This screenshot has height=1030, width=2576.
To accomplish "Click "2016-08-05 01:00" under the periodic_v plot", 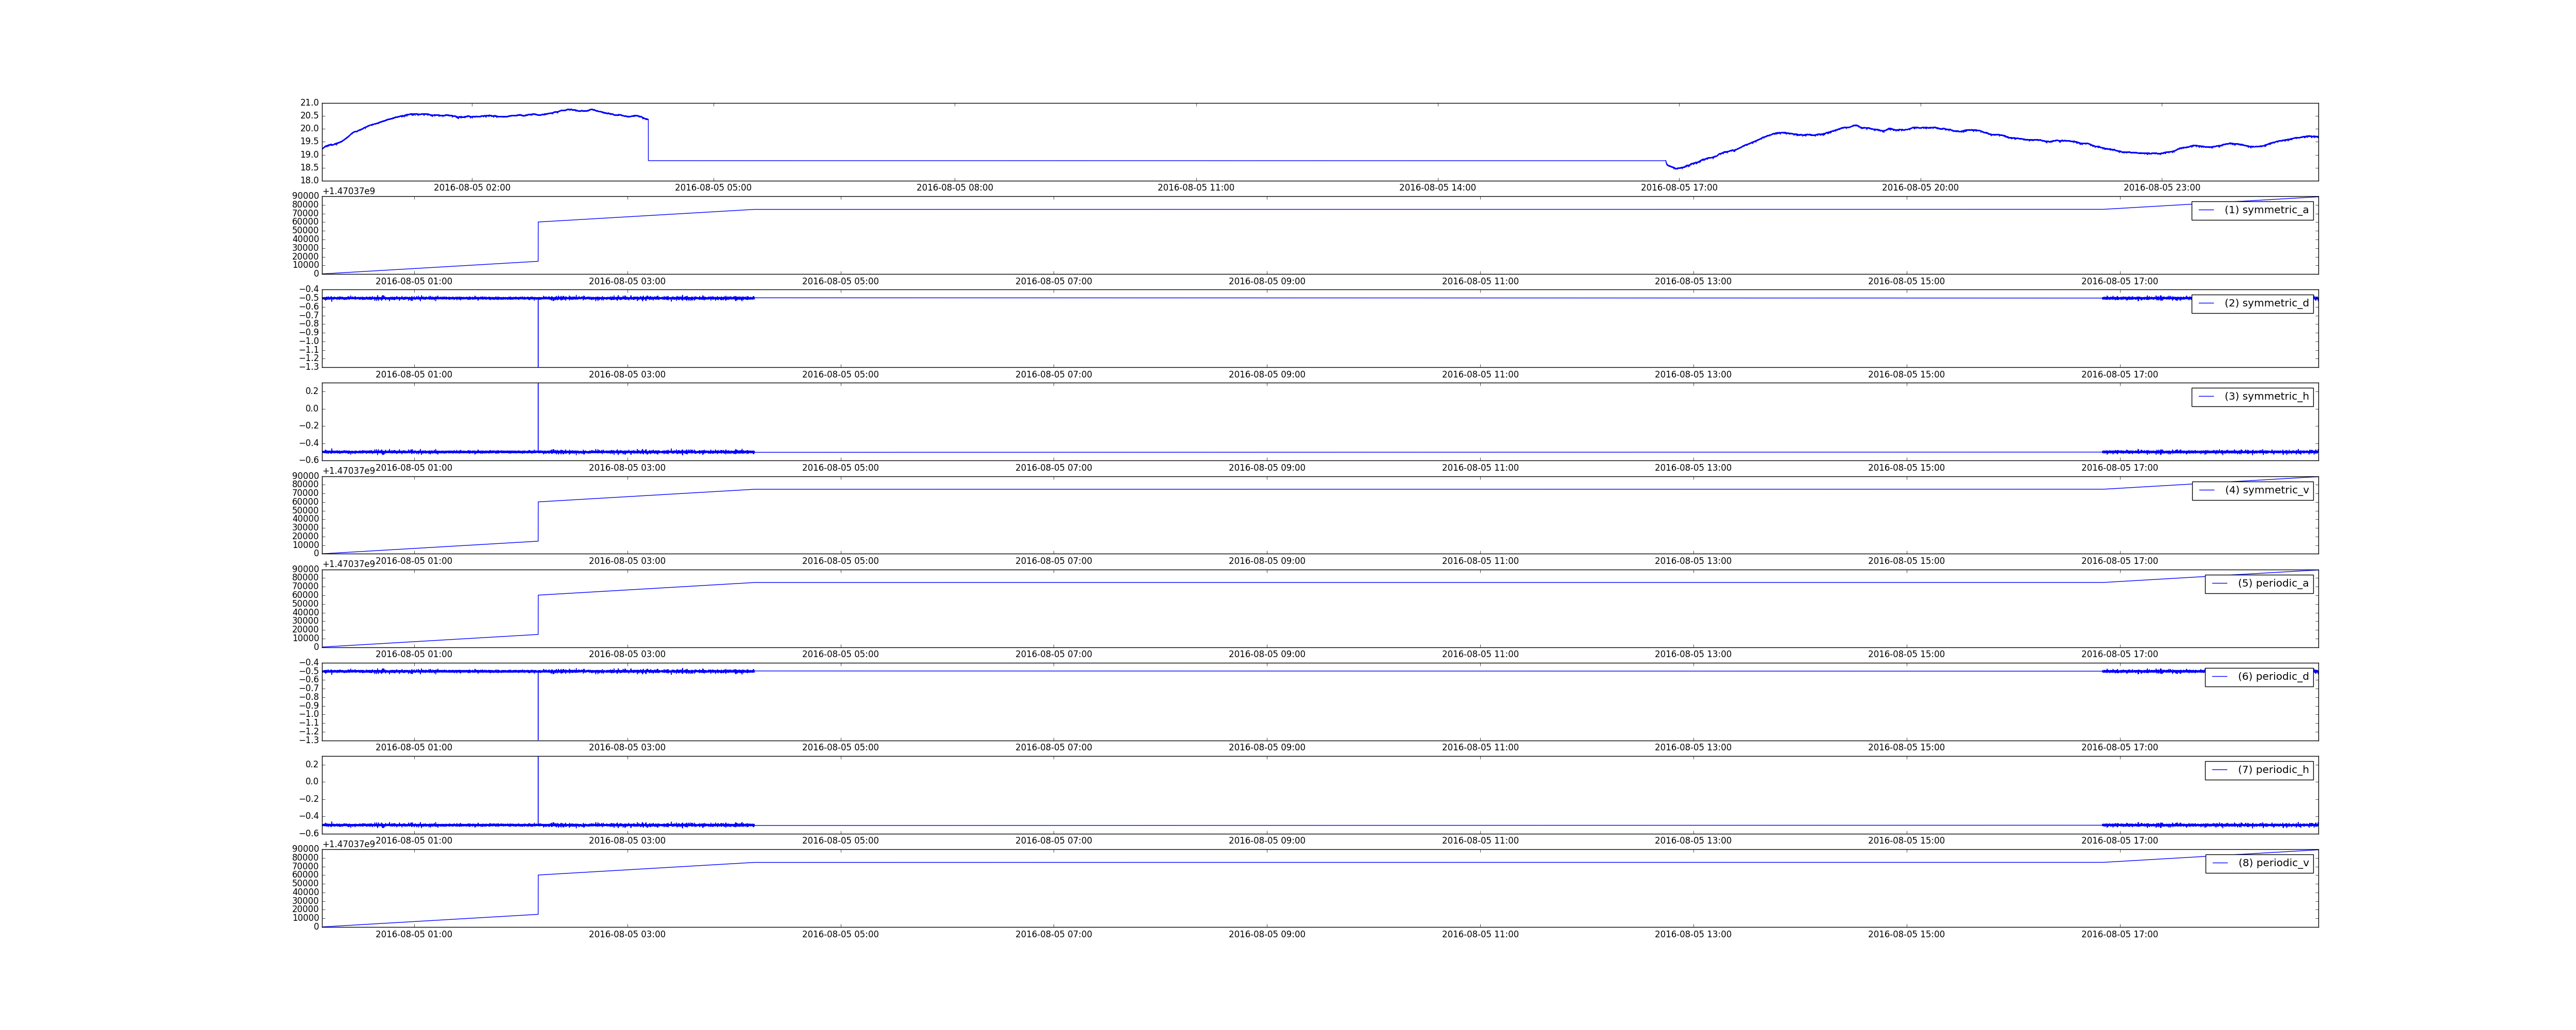I will (x=414, y=934).
